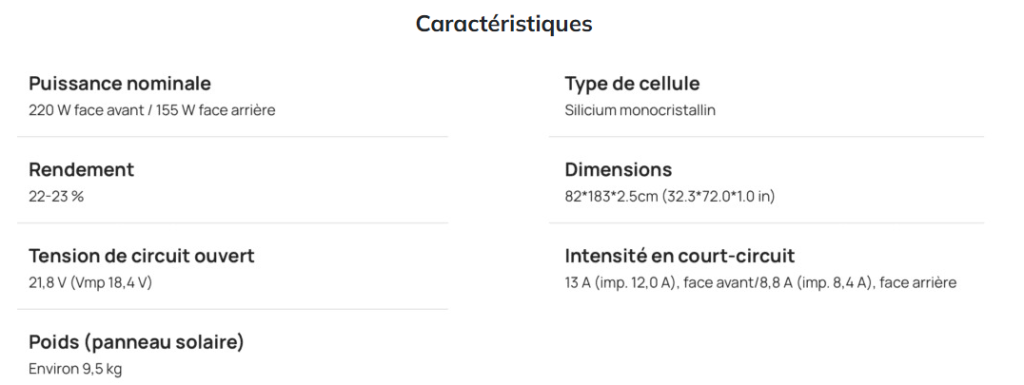Select the Dimensions label
Screen dimensions: 1024x385
pyautogui.click(x=618, y=170)
